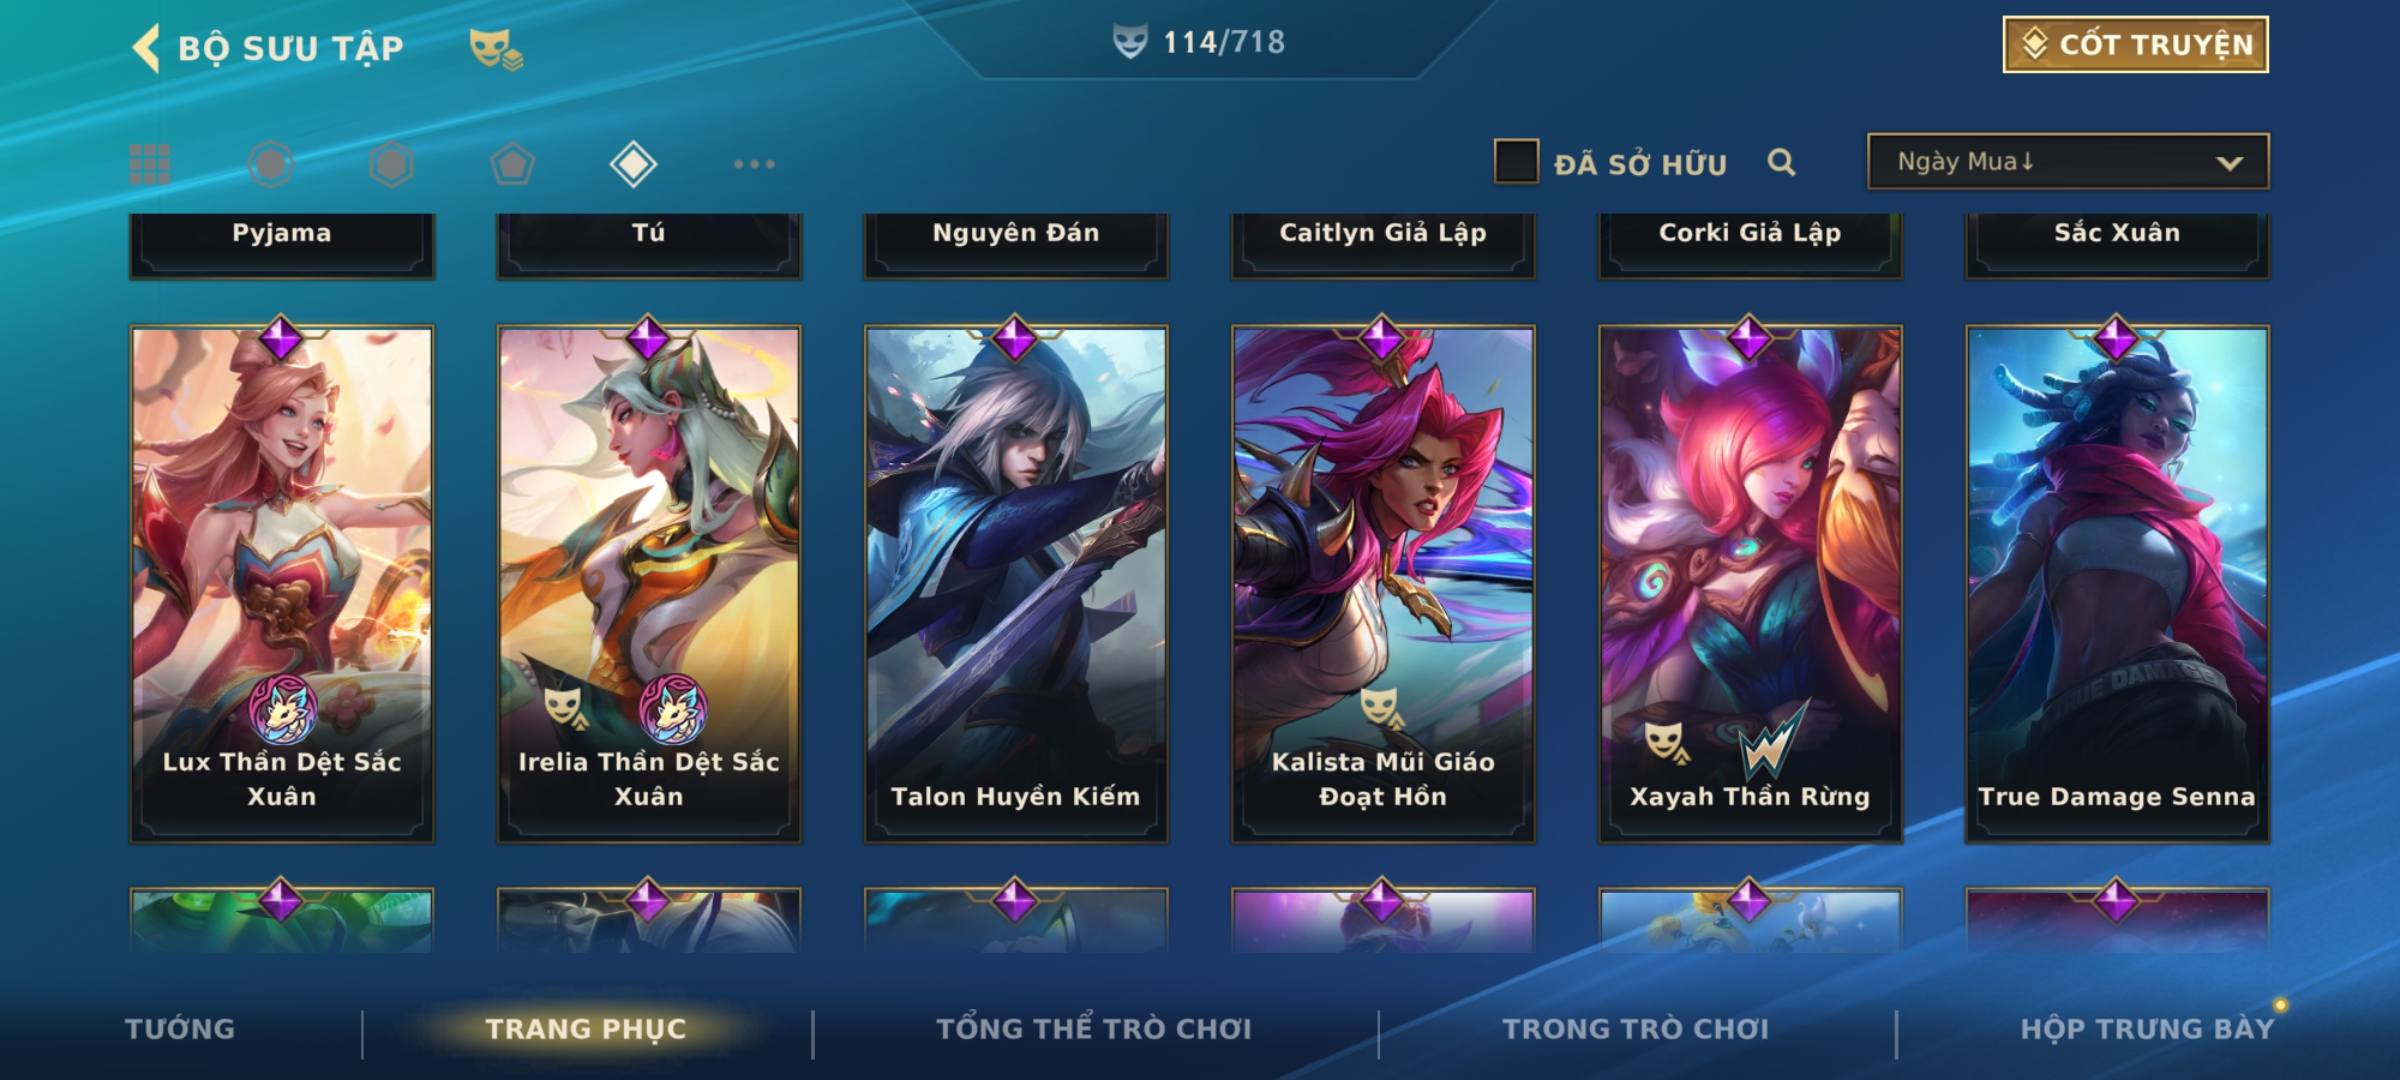Open the mask and coins shop icon
The width and height of the screenshot is (2400, 1080).
(x=496, y=49)
